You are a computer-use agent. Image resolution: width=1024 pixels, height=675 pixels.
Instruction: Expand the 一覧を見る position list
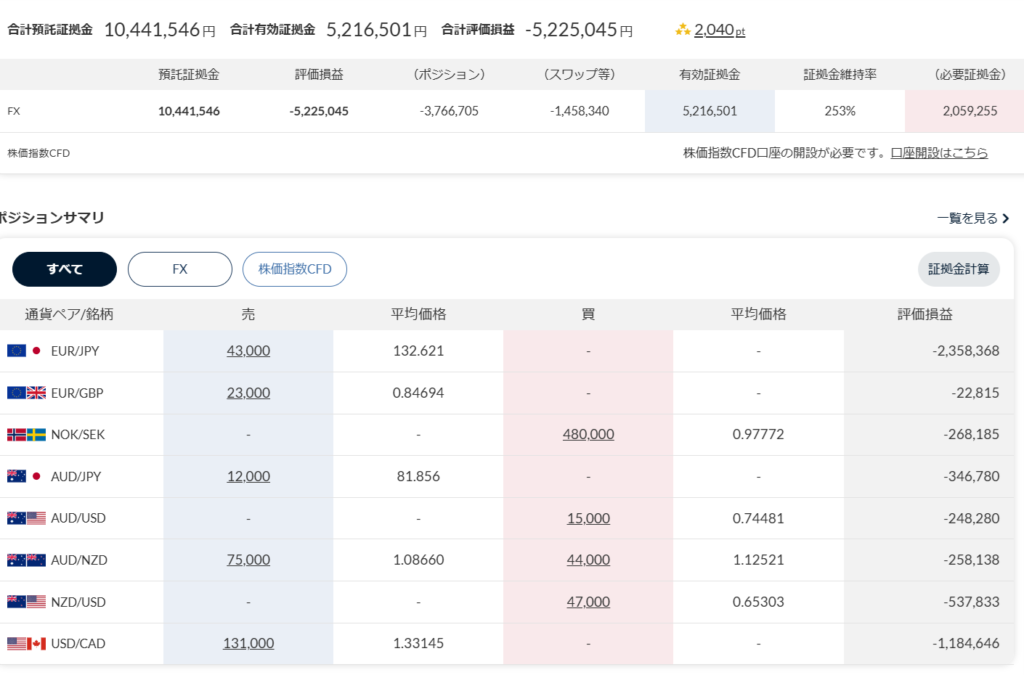coord(972,218)
